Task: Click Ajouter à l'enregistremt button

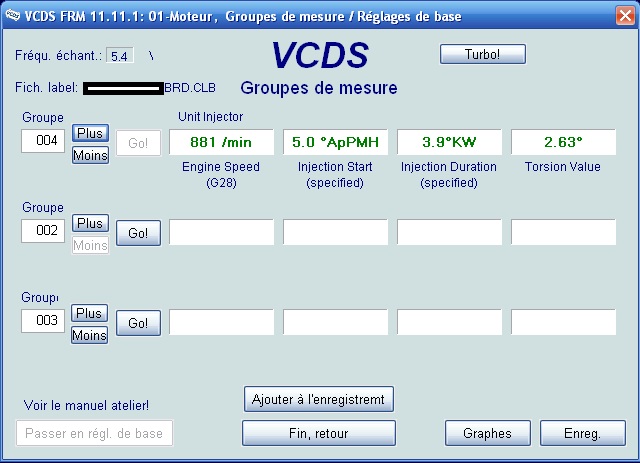Action: tap(318, 399)
